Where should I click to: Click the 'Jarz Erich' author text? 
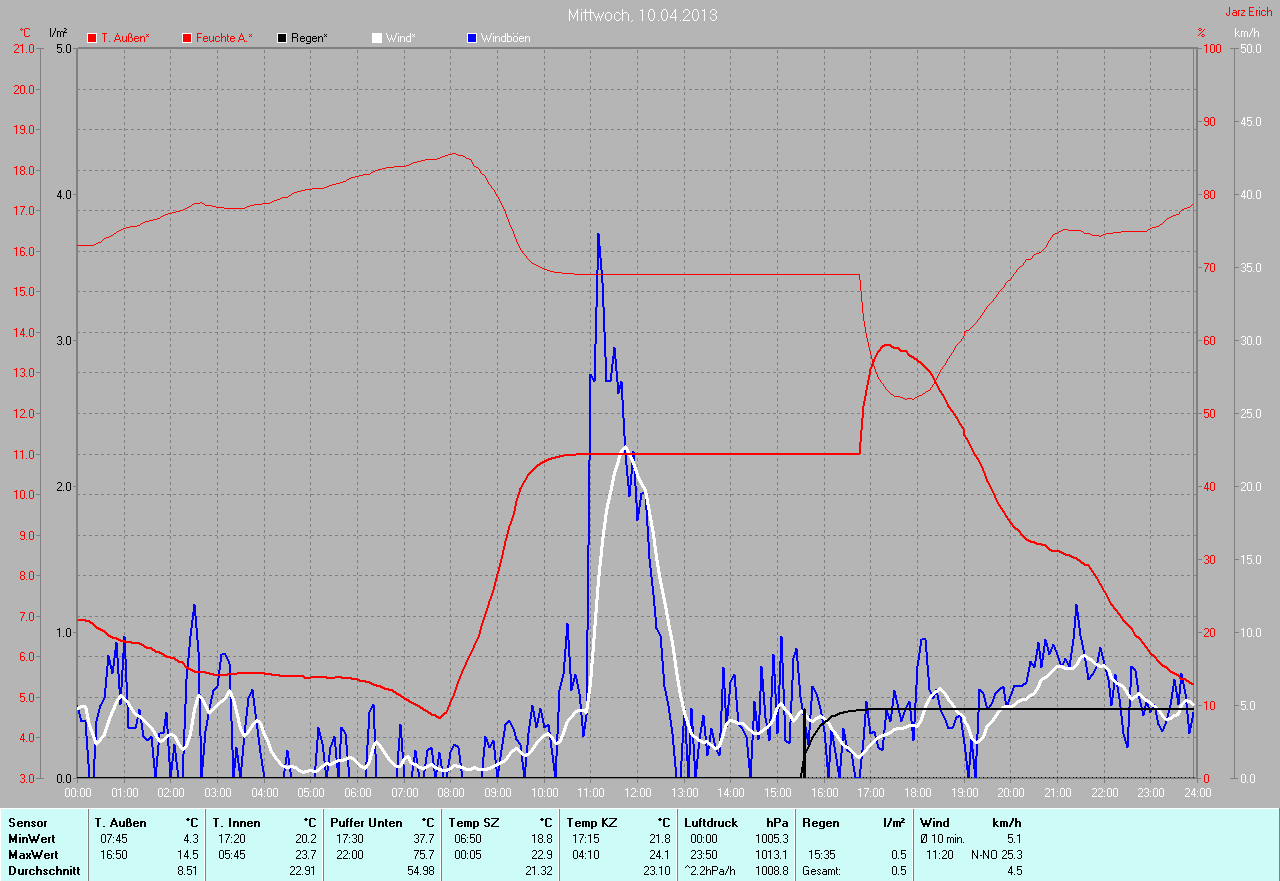(1249, 11)
